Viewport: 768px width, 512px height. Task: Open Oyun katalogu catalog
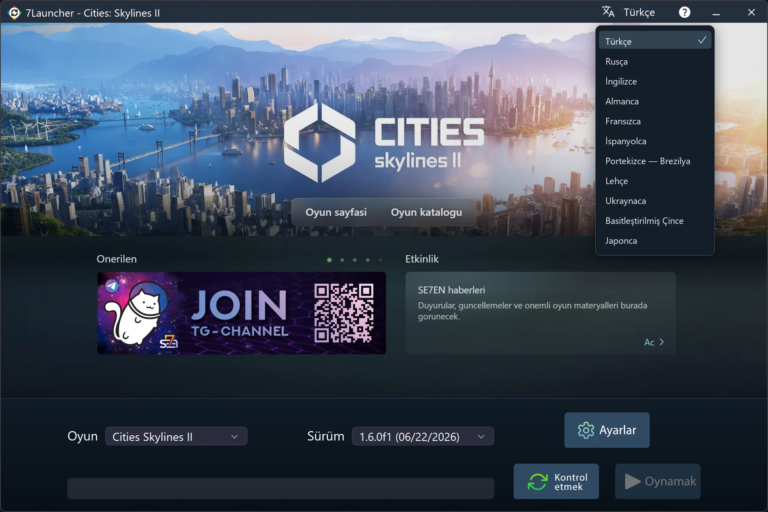pos(426,212)
